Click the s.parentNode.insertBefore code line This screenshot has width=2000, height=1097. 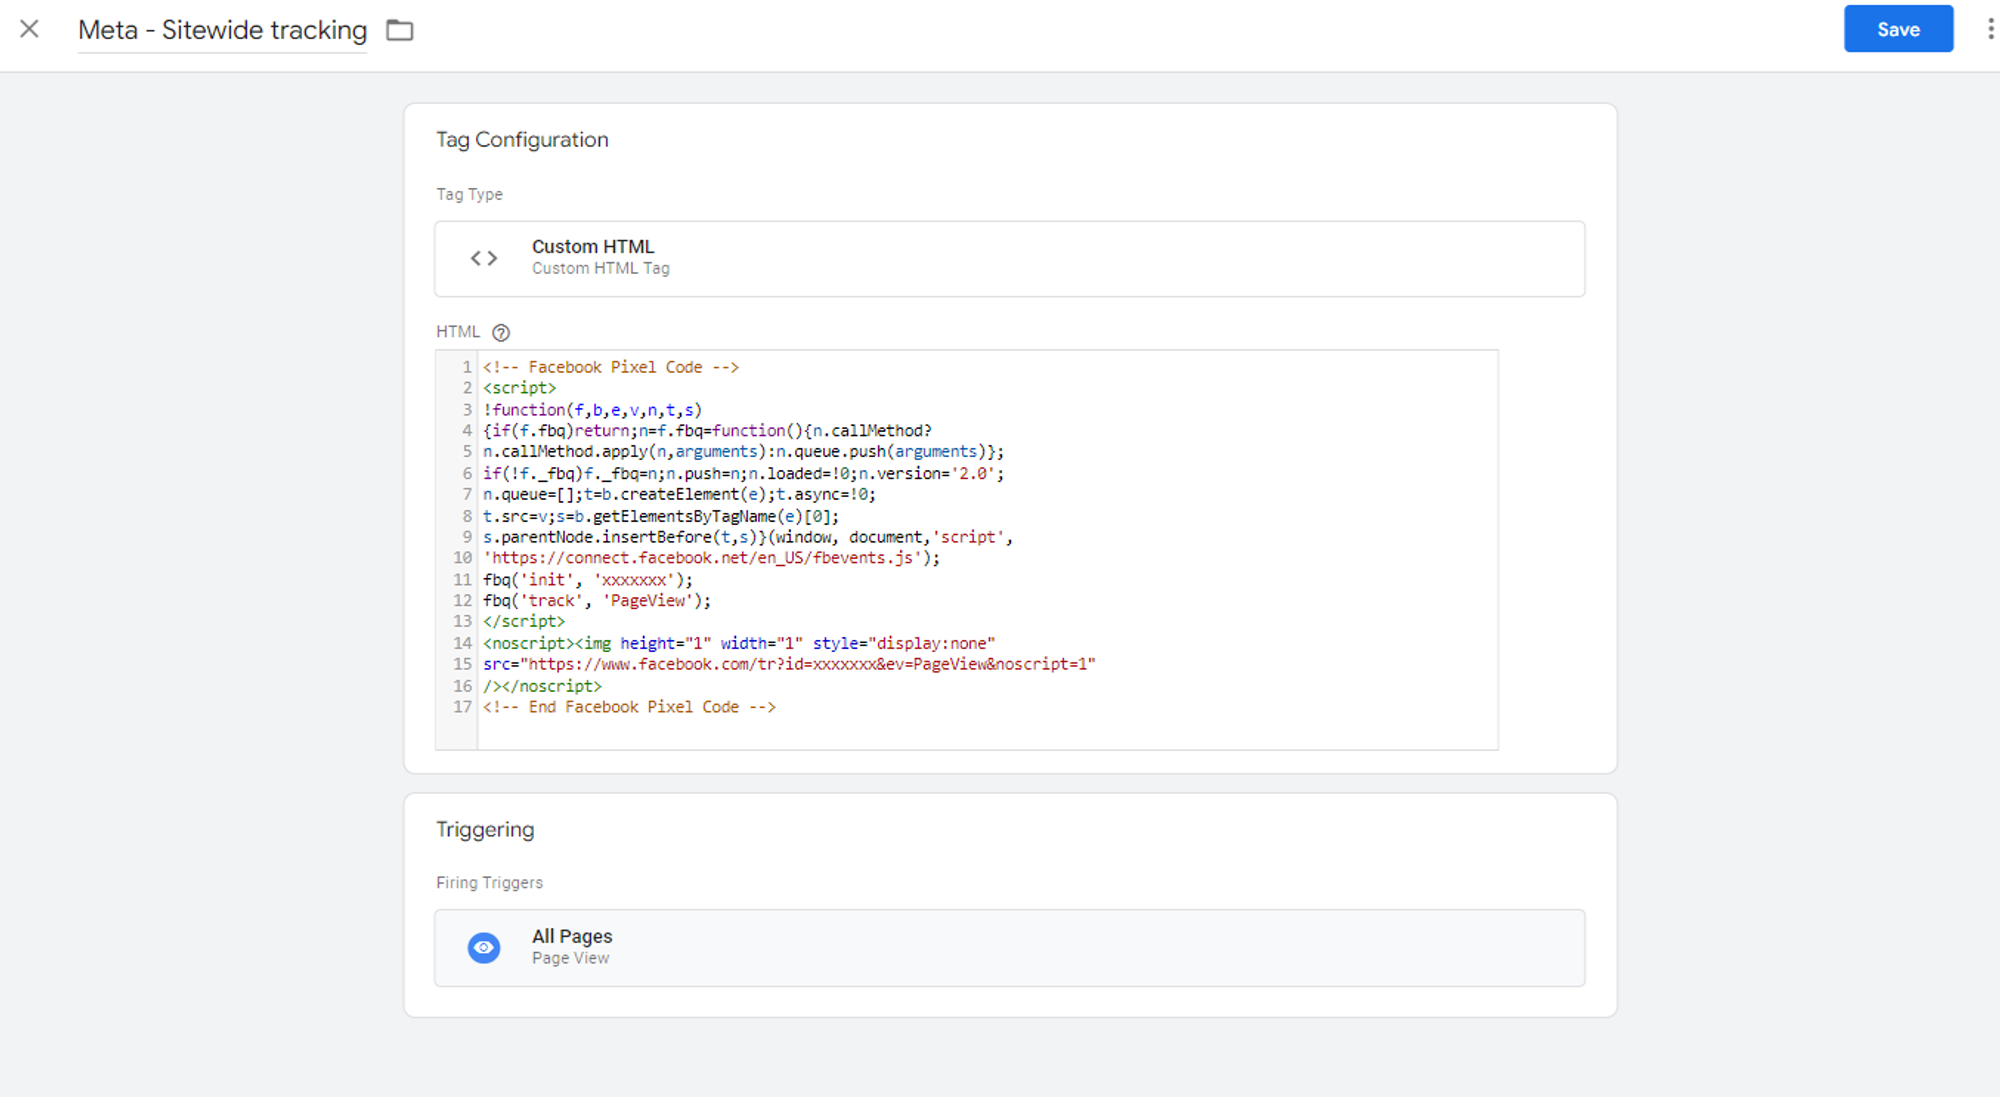tap(748, 537)
